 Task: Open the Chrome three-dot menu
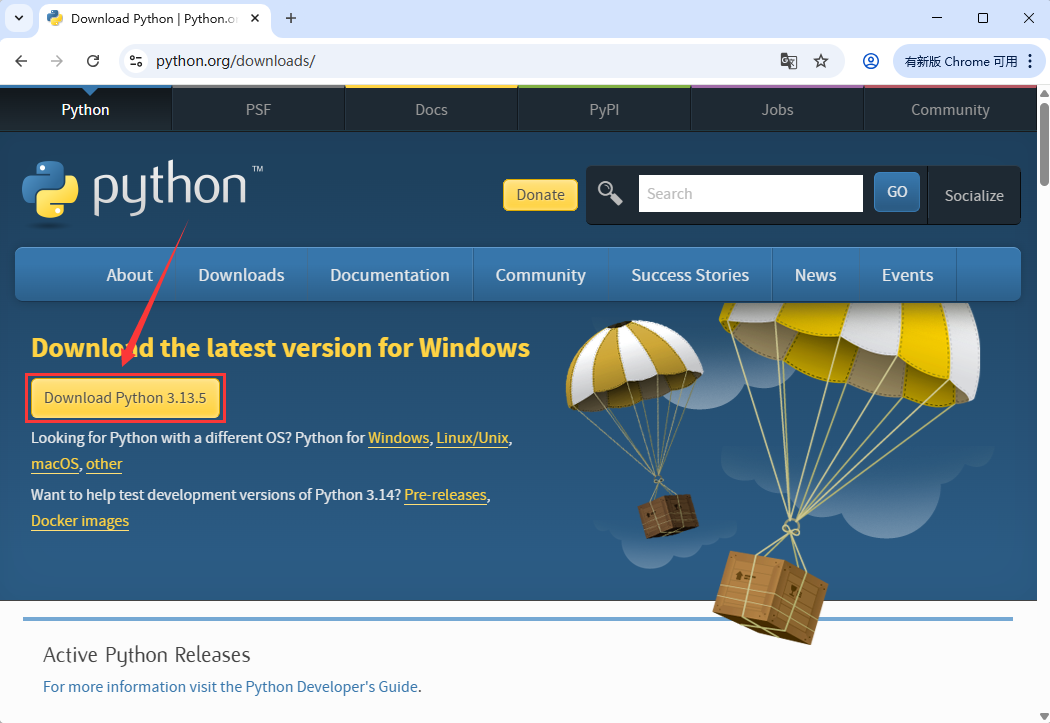coord(1031,61)
